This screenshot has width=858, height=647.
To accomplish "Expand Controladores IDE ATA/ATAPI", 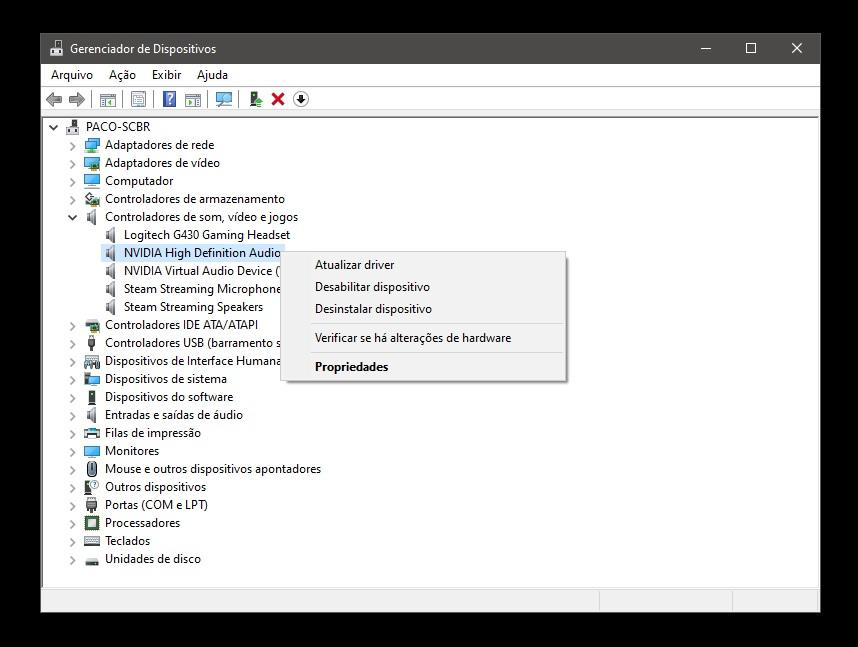I will [72, 326].
